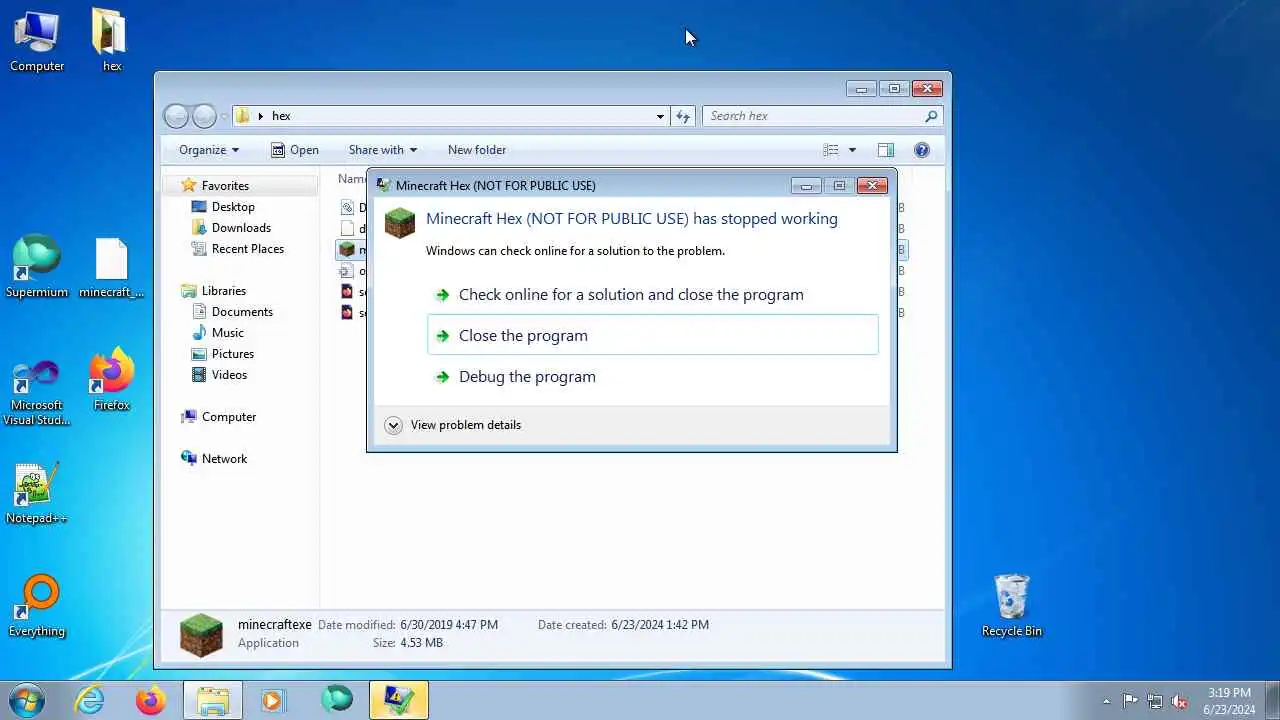
Task: Open Explorer Help icon
Action: click(922, 150)
